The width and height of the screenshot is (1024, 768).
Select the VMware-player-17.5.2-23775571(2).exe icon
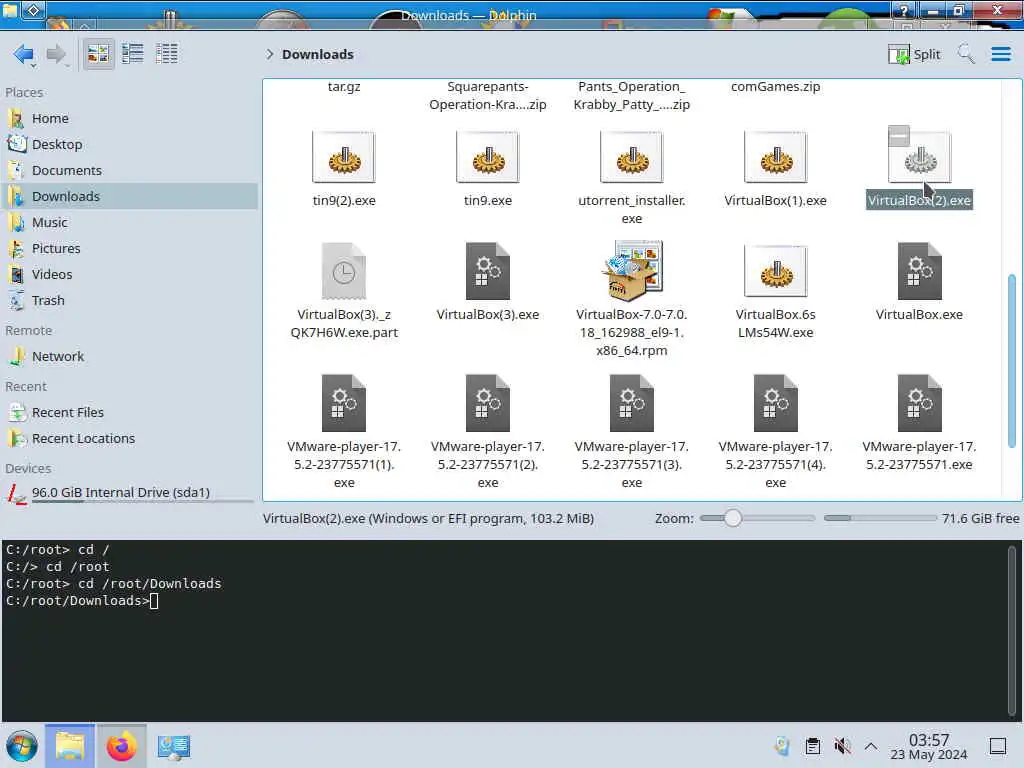tap(488, 403)
